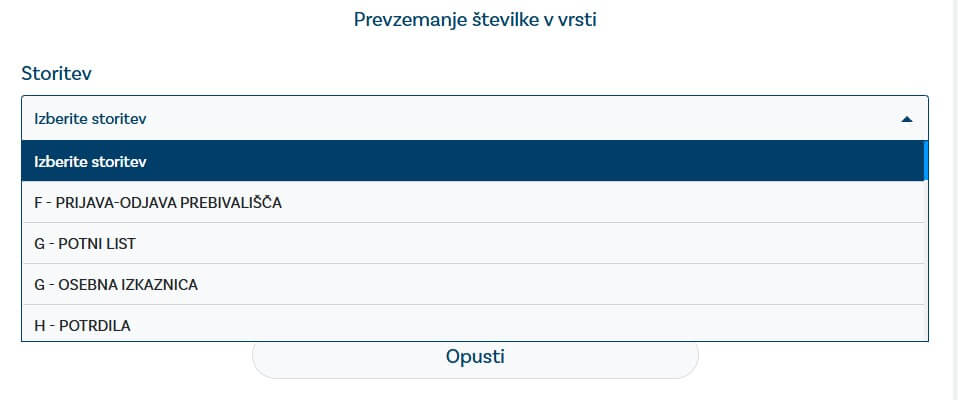Close the service list via the up-triangle icon
The height and width of the screenshot is (400, 958).
(x=906, y=119)
